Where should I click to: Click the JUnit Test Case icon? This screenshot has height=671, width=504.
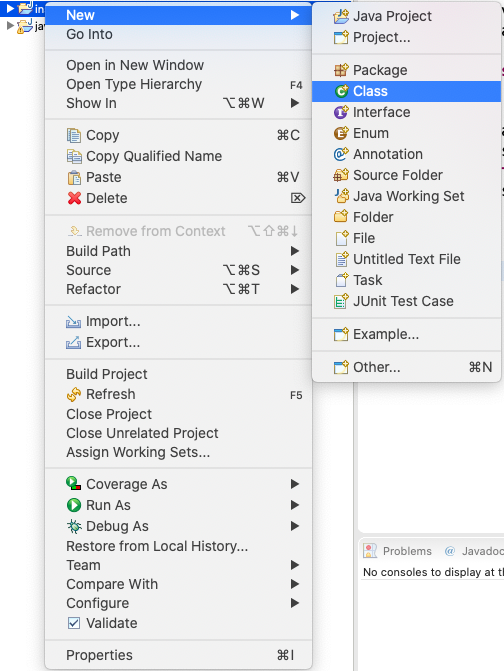341,301
